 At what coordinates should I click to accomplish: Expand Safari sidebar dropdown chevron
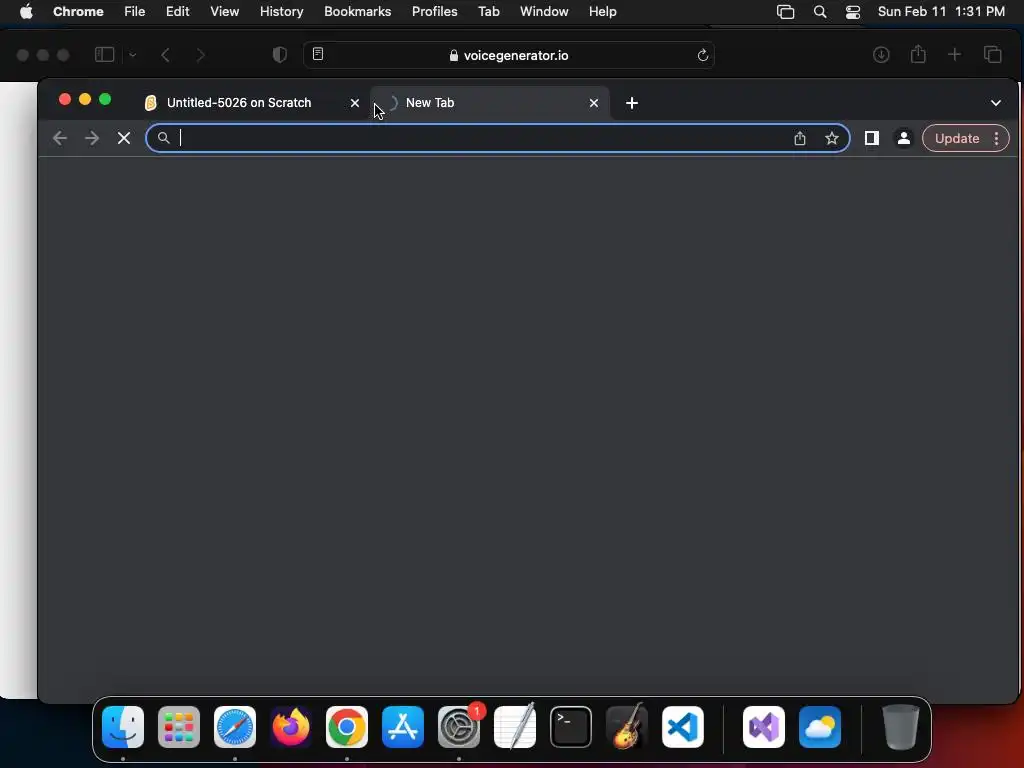click(133, 55)
